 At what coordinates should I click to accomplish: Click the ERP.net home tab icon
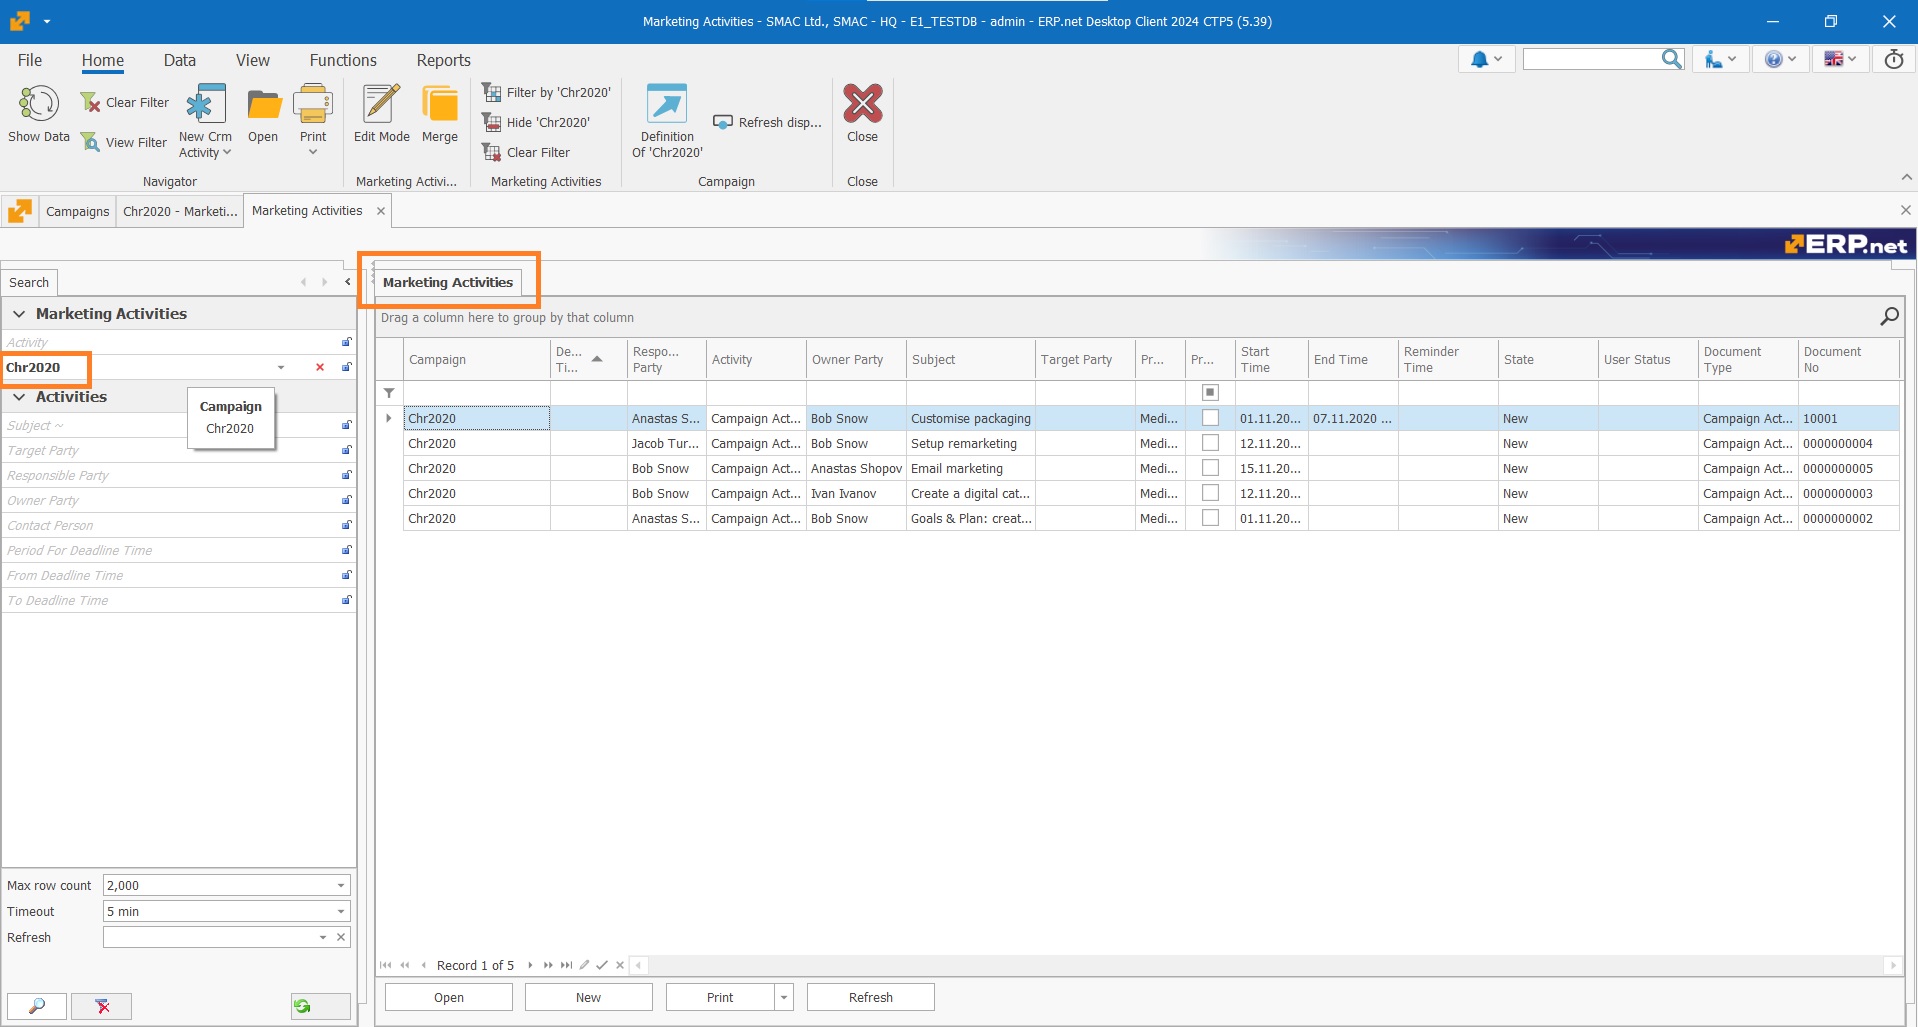[20, 211]
